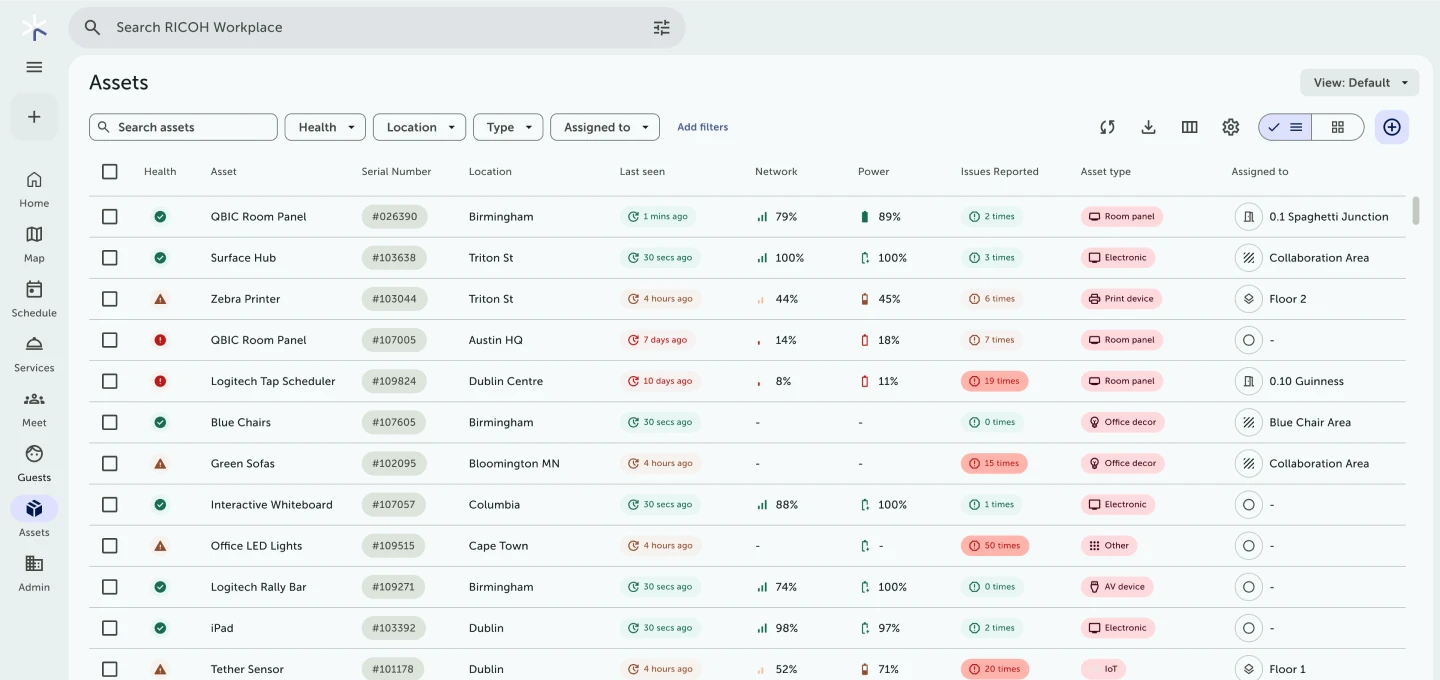1440x680 pixels.
Task: Open the column layout icon
Action: 1189,127
